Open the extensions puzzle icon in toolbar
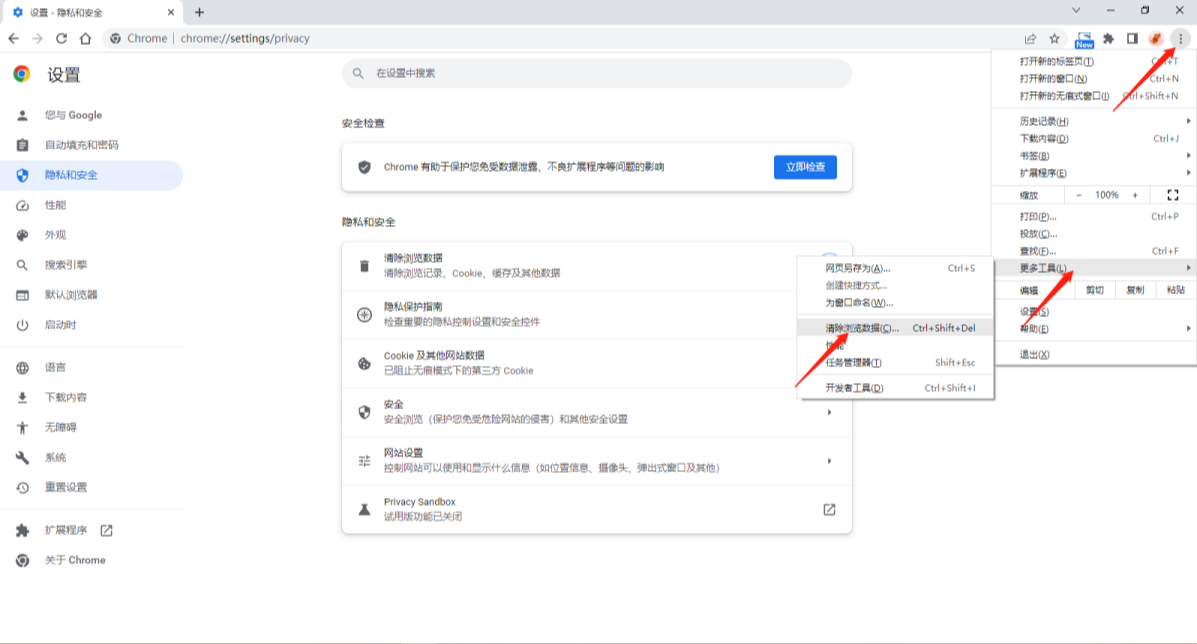The width and height of the screenshot is (1197, 644). click(x=1108, y=38)
